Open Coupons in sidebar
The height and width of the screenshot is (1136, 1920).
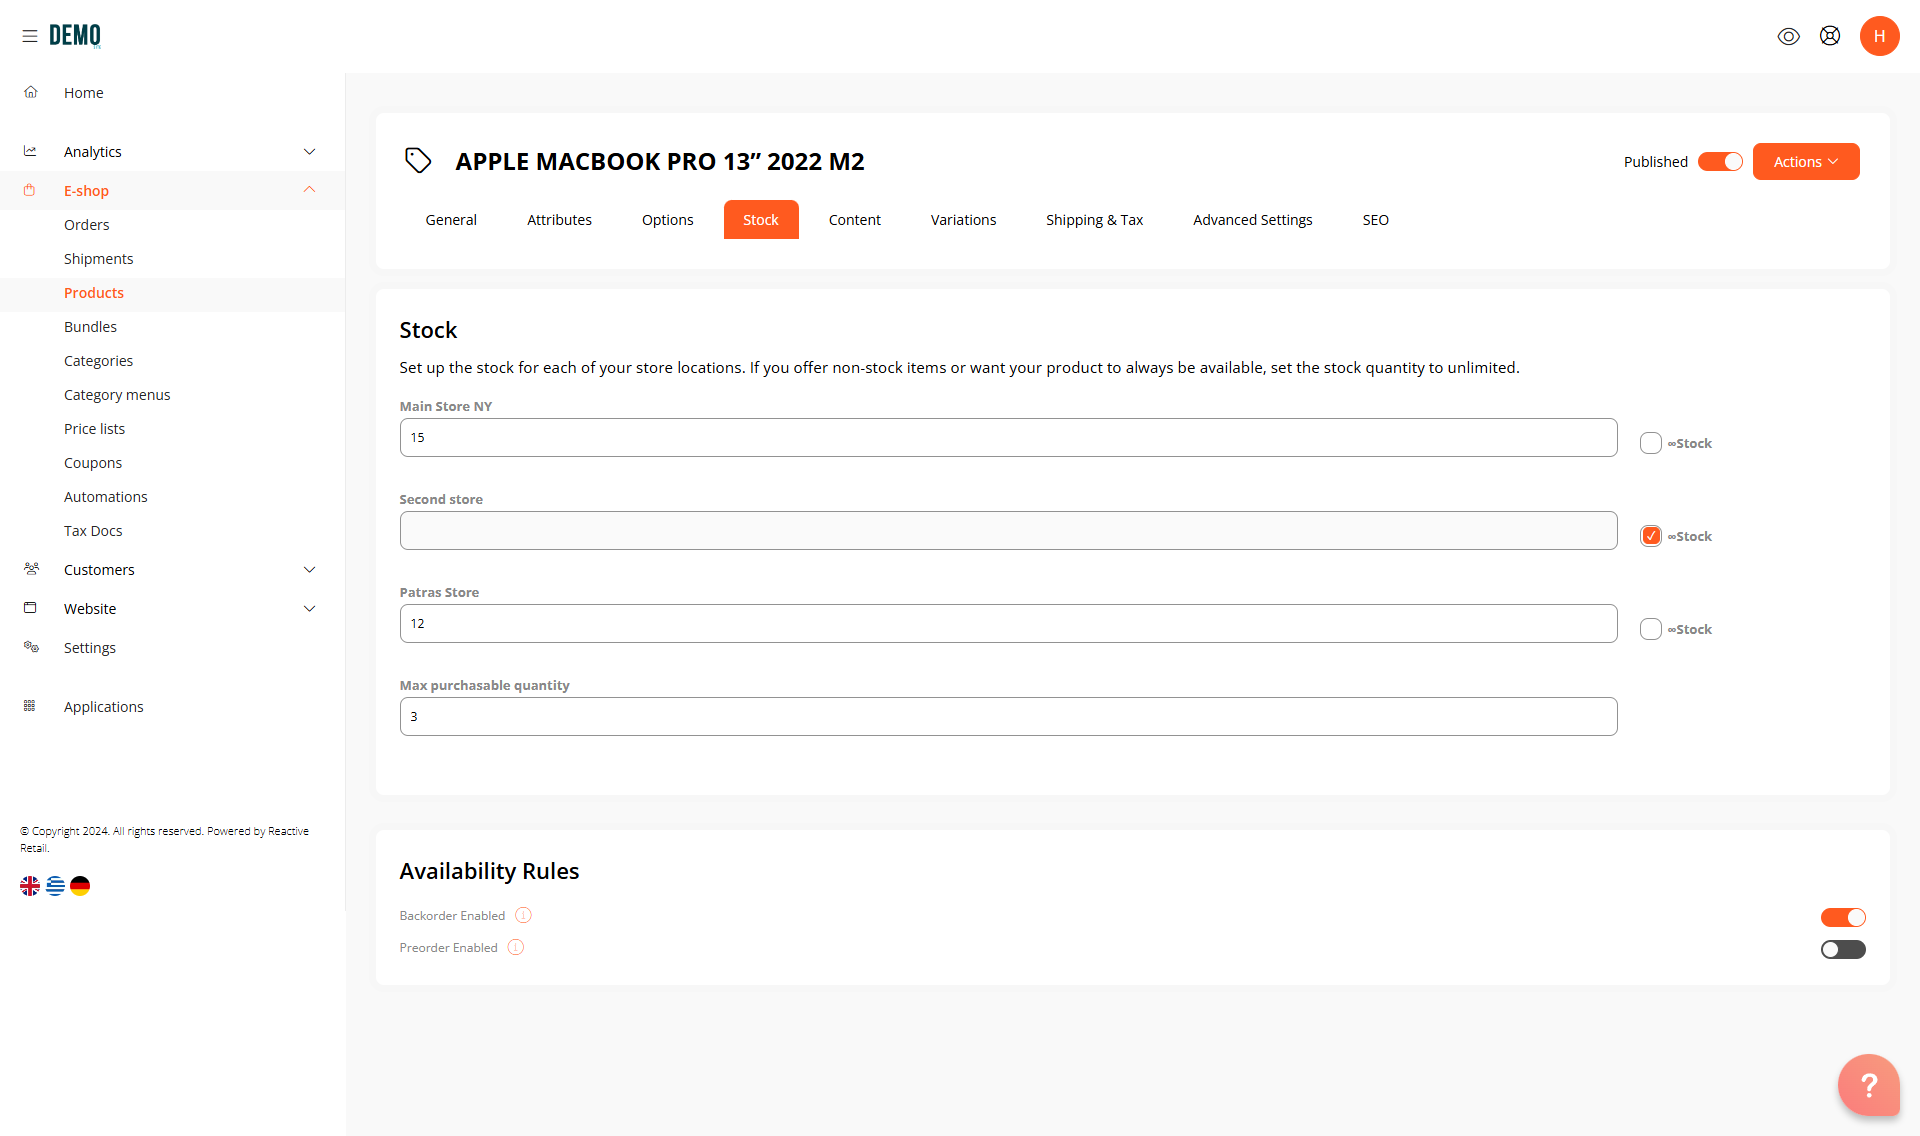[93, 463]
